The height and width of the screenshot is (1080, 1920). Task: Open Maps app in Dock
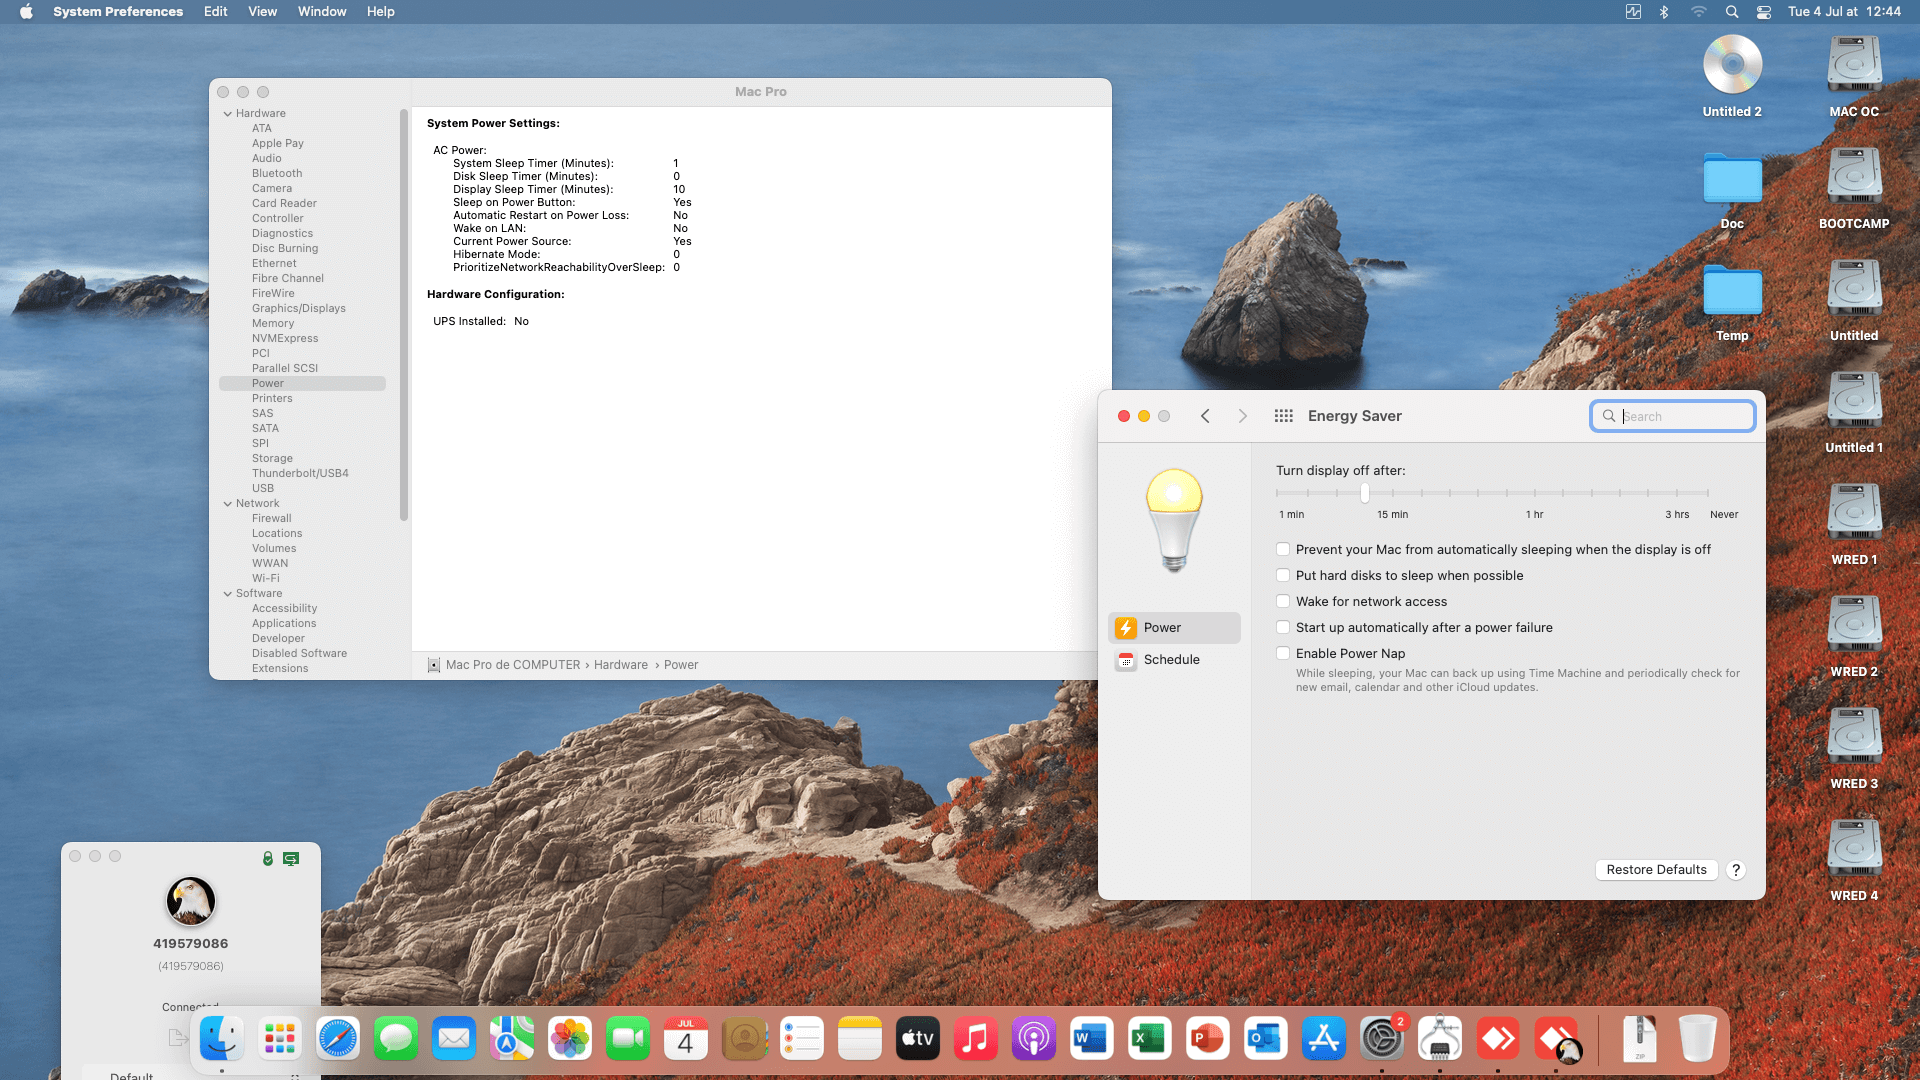(512, 1039)
